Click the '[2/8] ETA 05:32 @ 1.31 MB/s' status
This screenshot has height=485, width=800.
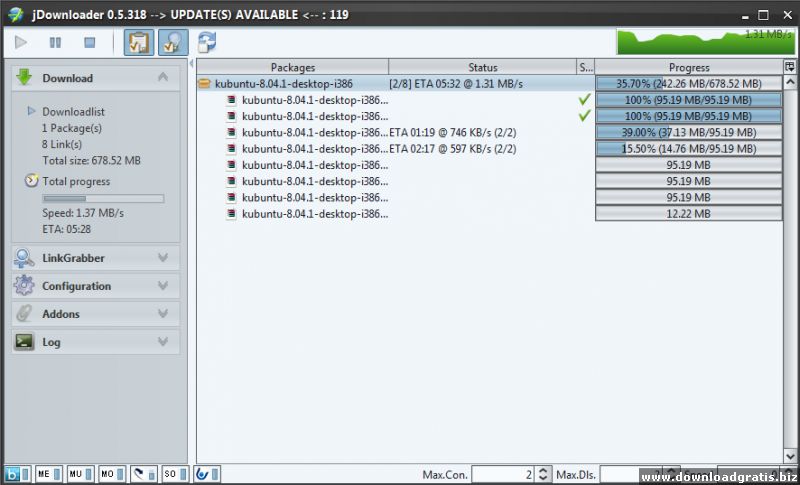[x=456, y=84]
